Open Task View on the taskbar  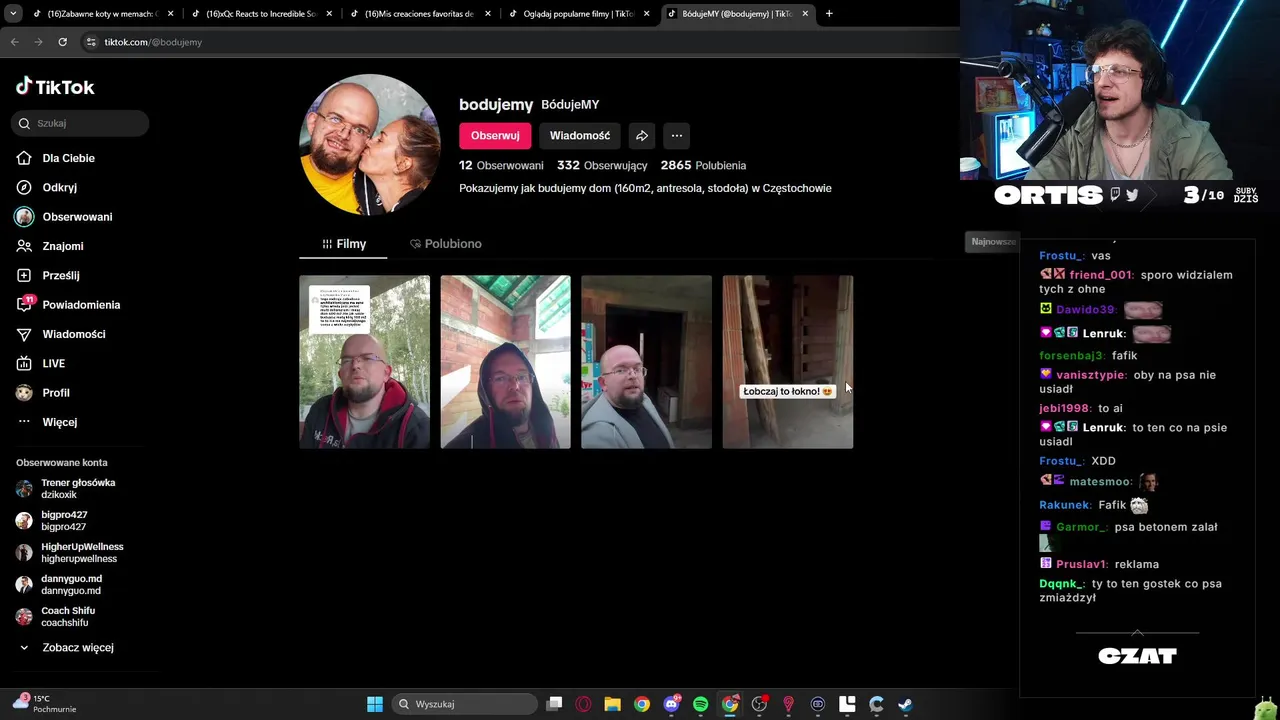555,704
